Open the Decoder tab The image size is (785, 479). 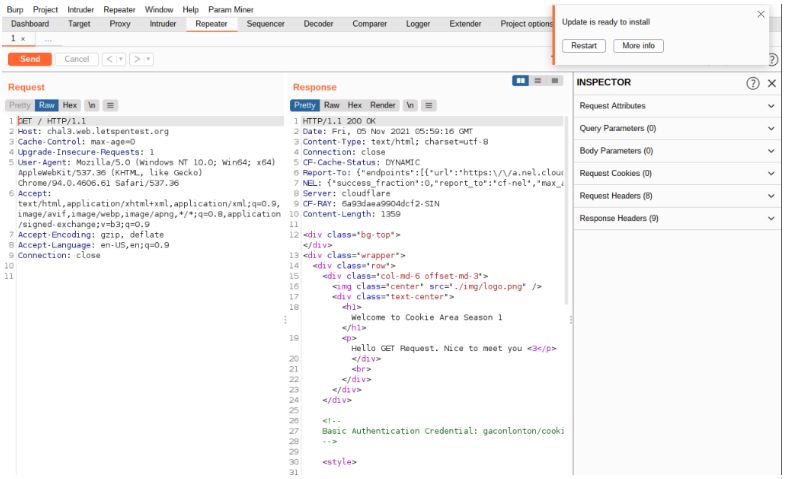click(x=318, y=23)
